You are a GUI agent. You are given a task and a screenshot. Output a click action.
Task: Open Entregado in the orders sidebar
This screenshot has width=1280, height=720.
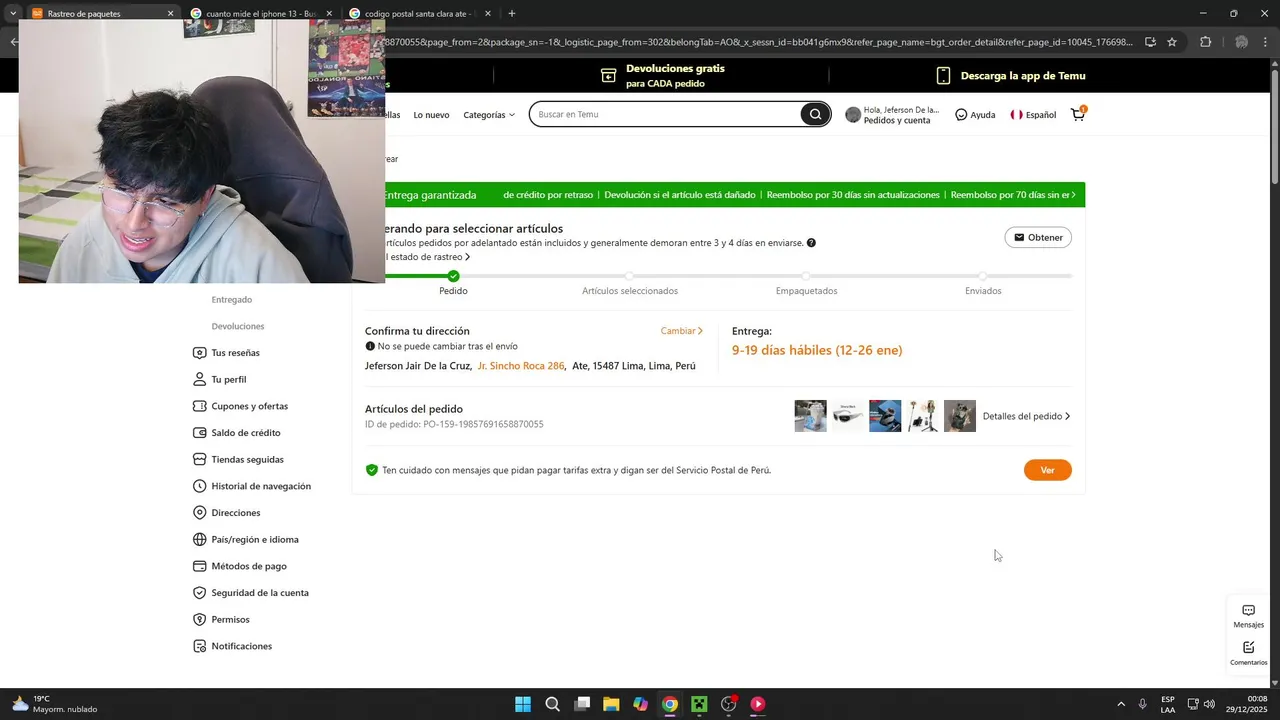pyautogui.click(x=232, y=300)
